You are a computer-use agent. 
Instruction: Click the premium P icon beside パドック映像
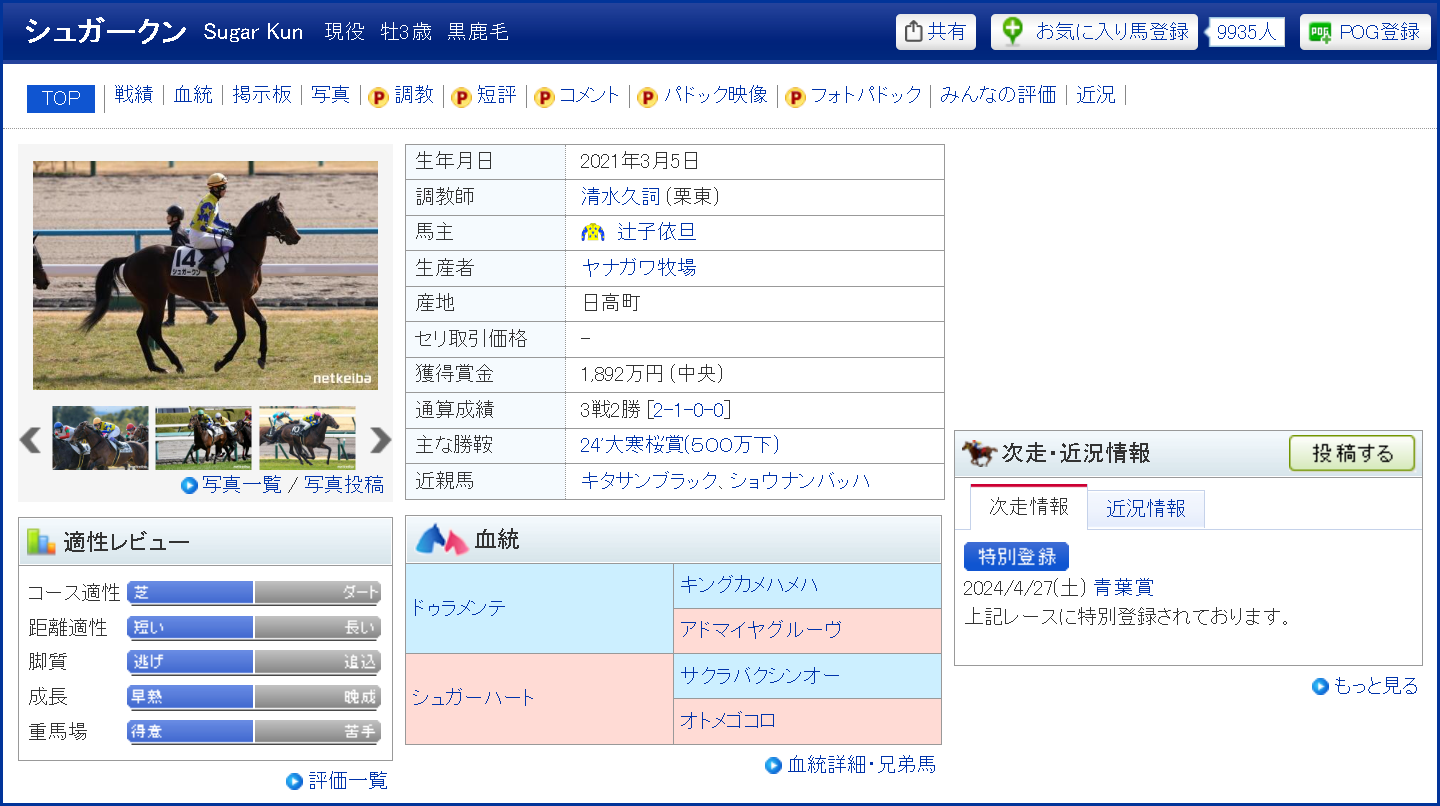648,96
